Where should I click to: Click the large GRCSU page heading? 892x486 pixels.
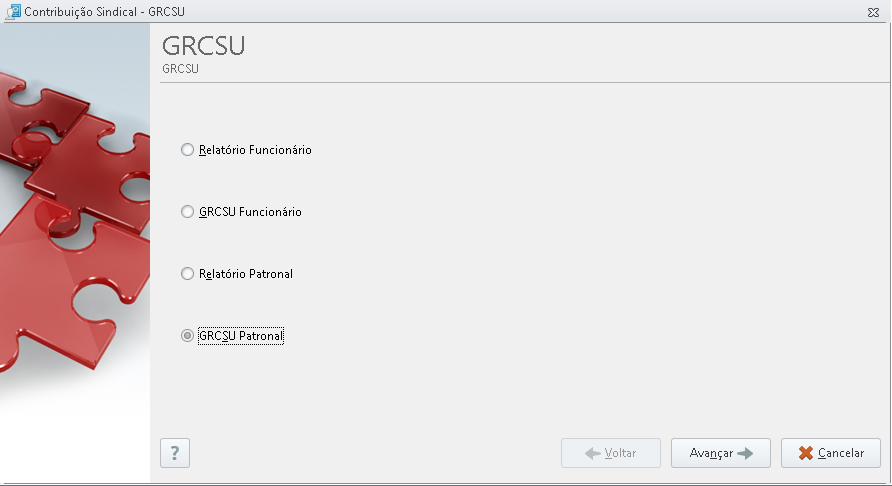coord(204,46)
